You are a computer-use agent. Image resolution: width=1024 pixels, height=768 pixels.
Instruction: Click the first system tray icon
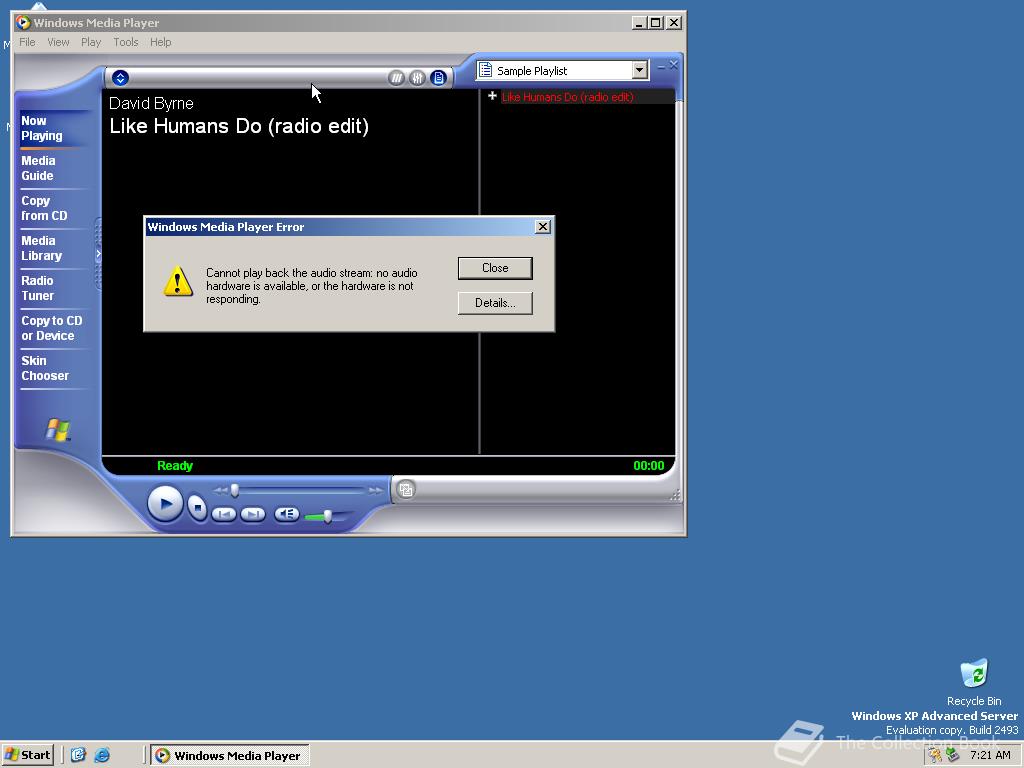[936, 755]
